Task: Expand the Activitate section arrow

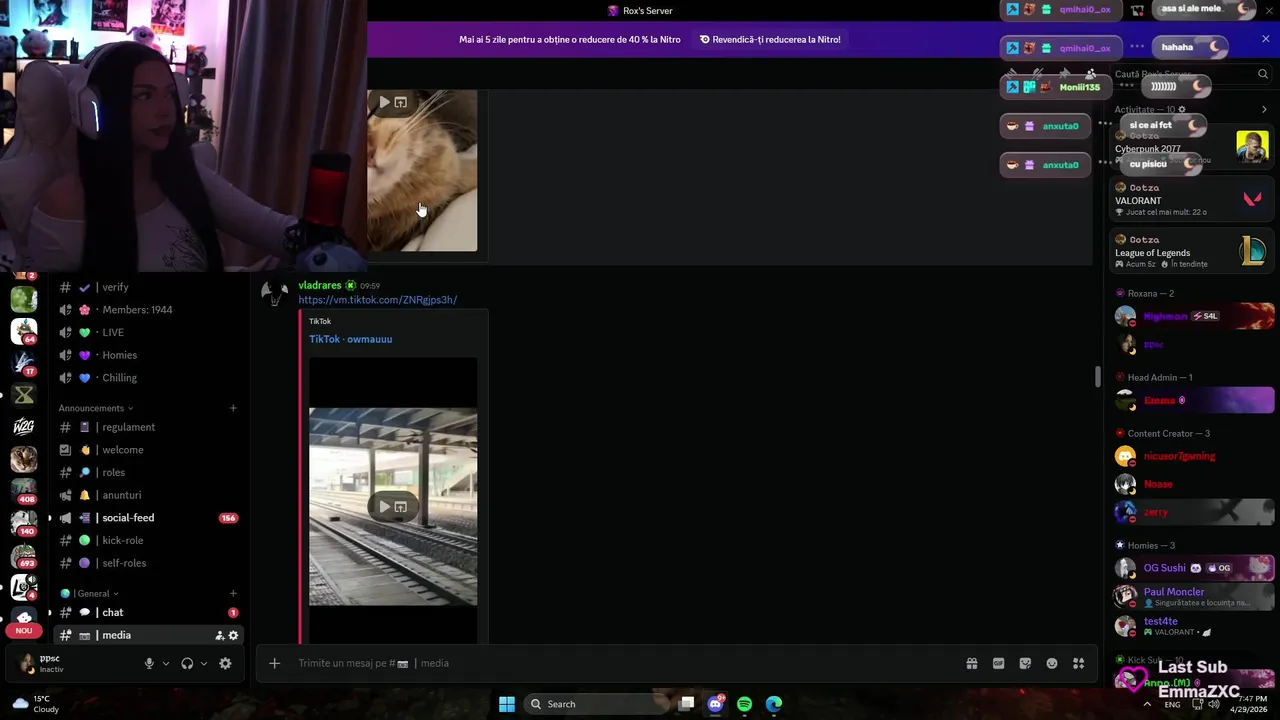Action: tap(1264, 110)
